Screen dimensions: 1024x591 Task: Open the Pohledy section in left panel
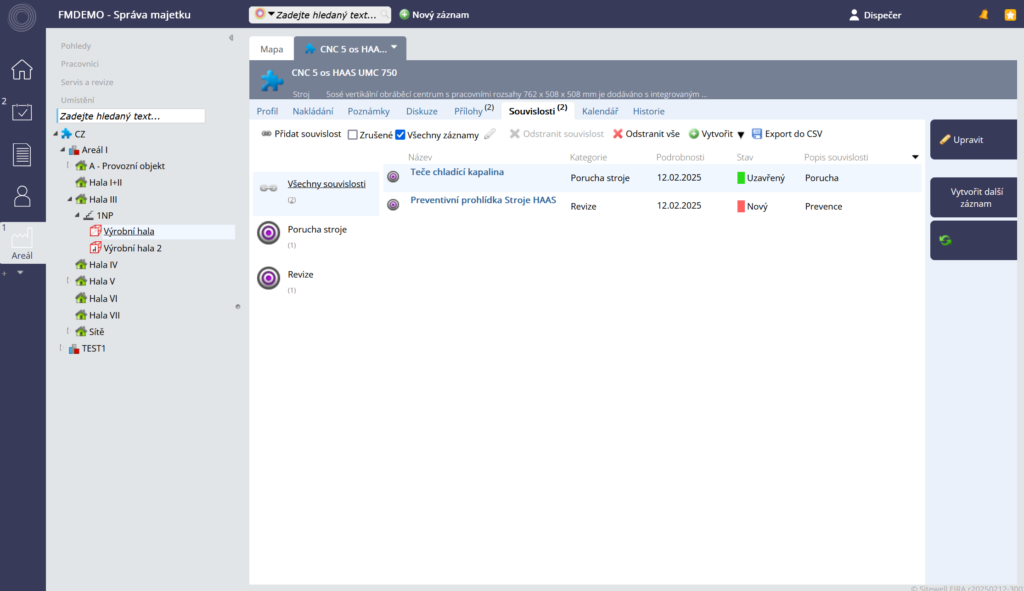76,46
